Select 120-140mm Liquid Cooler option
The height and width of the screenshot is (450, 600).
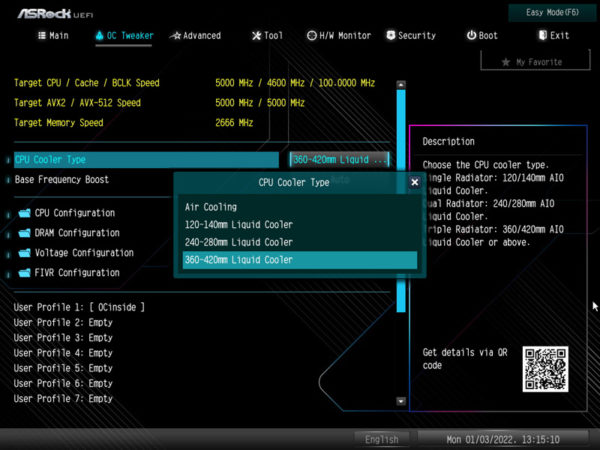point(238,224)
